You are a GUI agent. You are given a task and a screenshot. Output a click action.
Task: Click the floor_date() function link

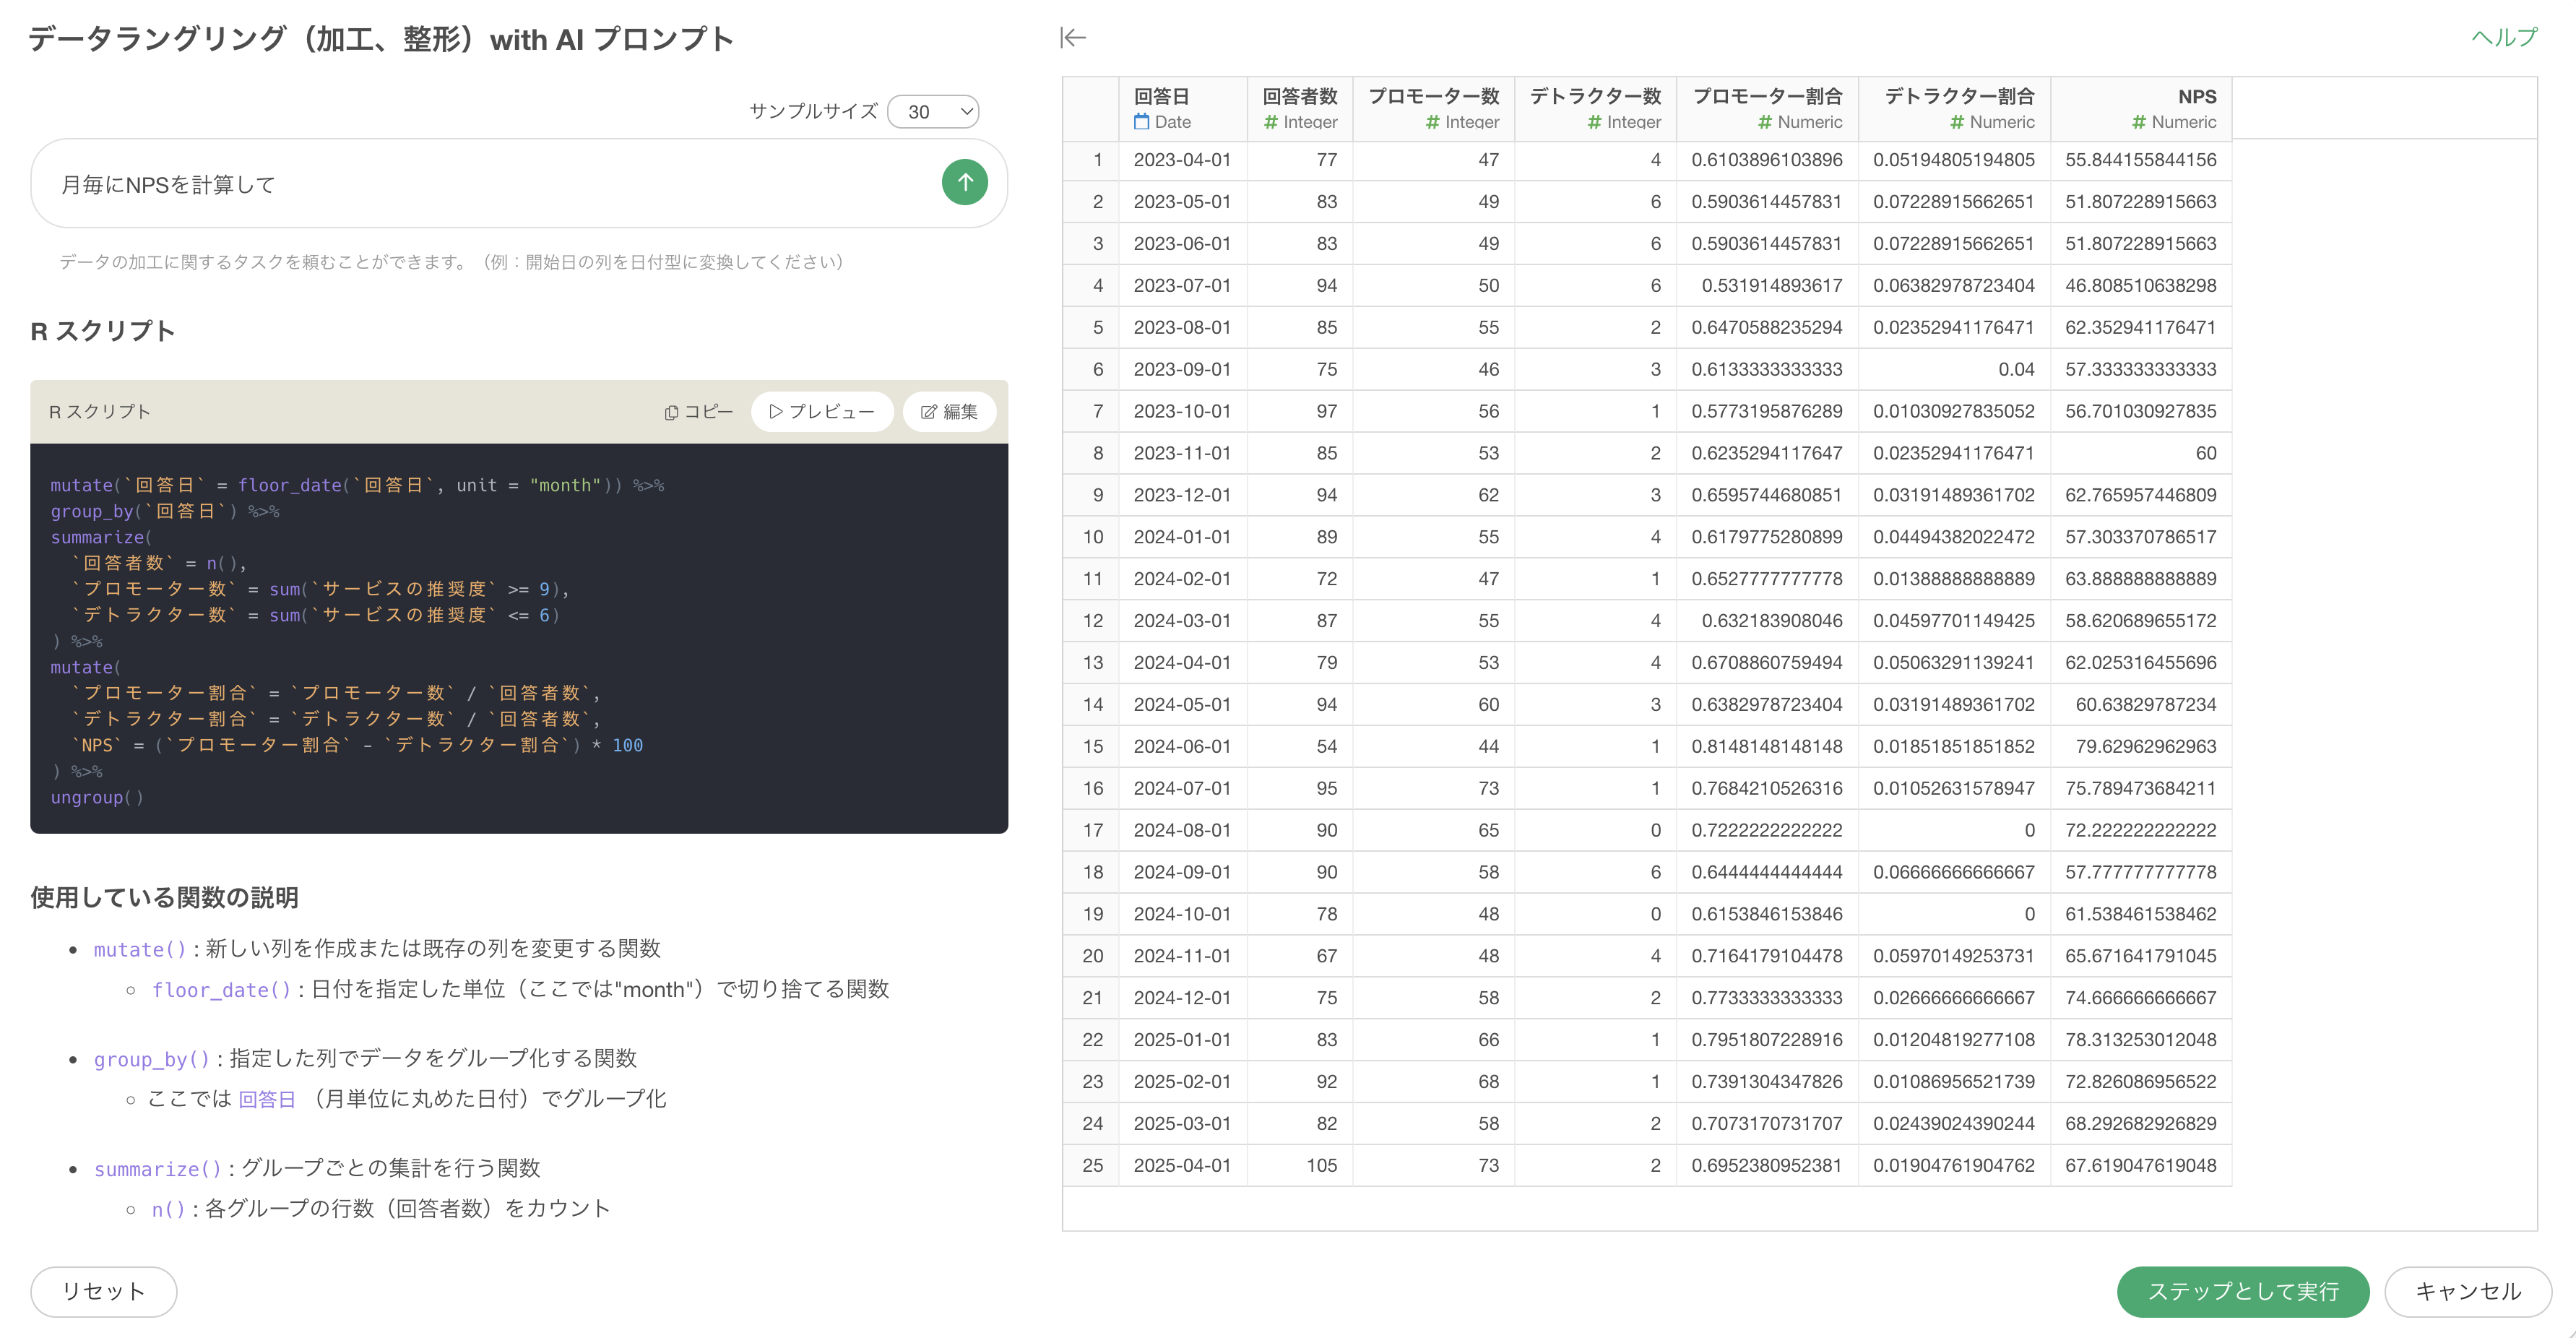coord(221,989)
